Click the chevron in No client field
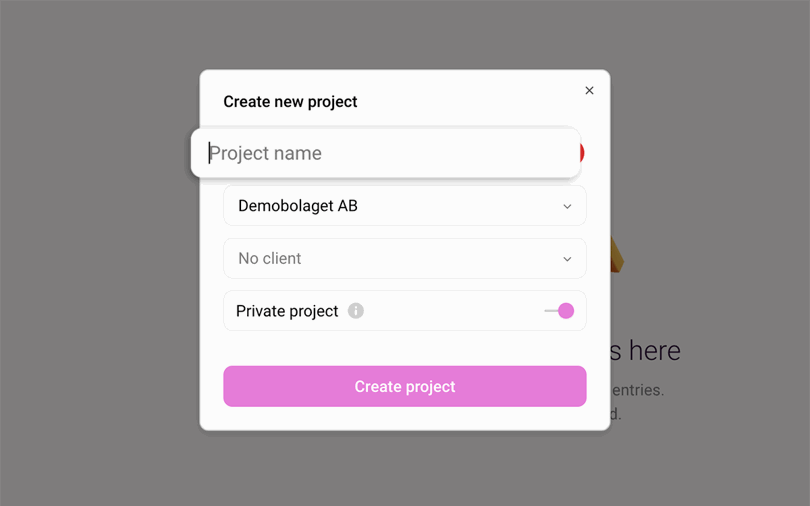 point(567,259)
